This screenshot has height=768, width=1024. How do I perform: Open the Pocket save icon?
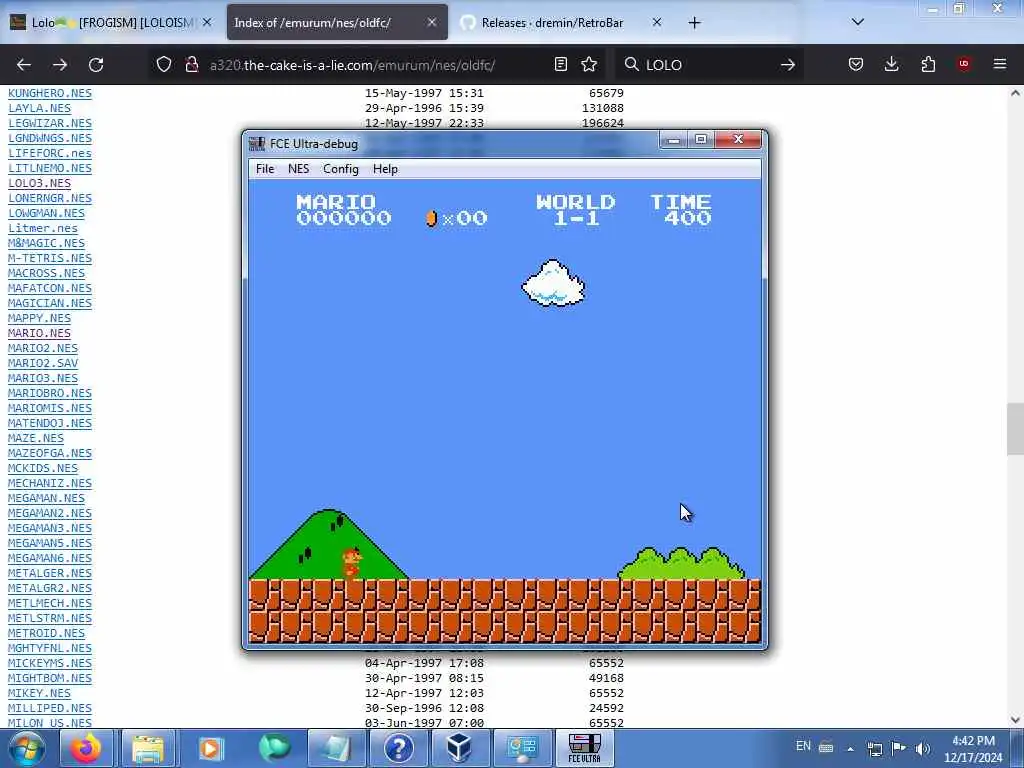click(x=856, y=64)
